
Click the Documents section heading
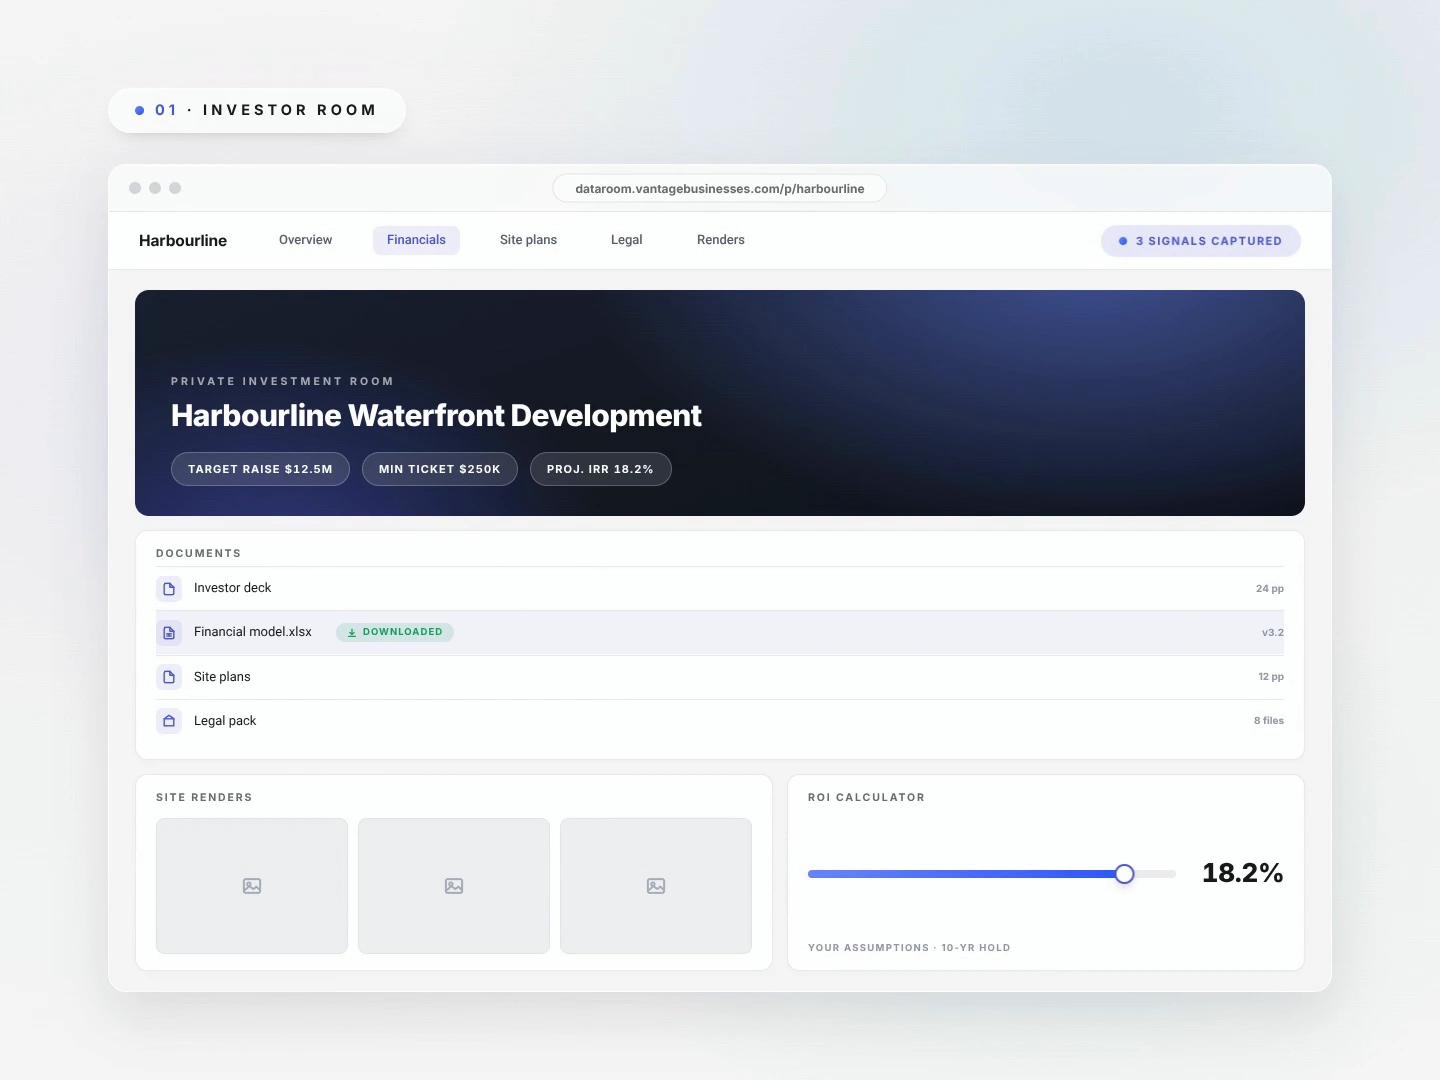198,553
